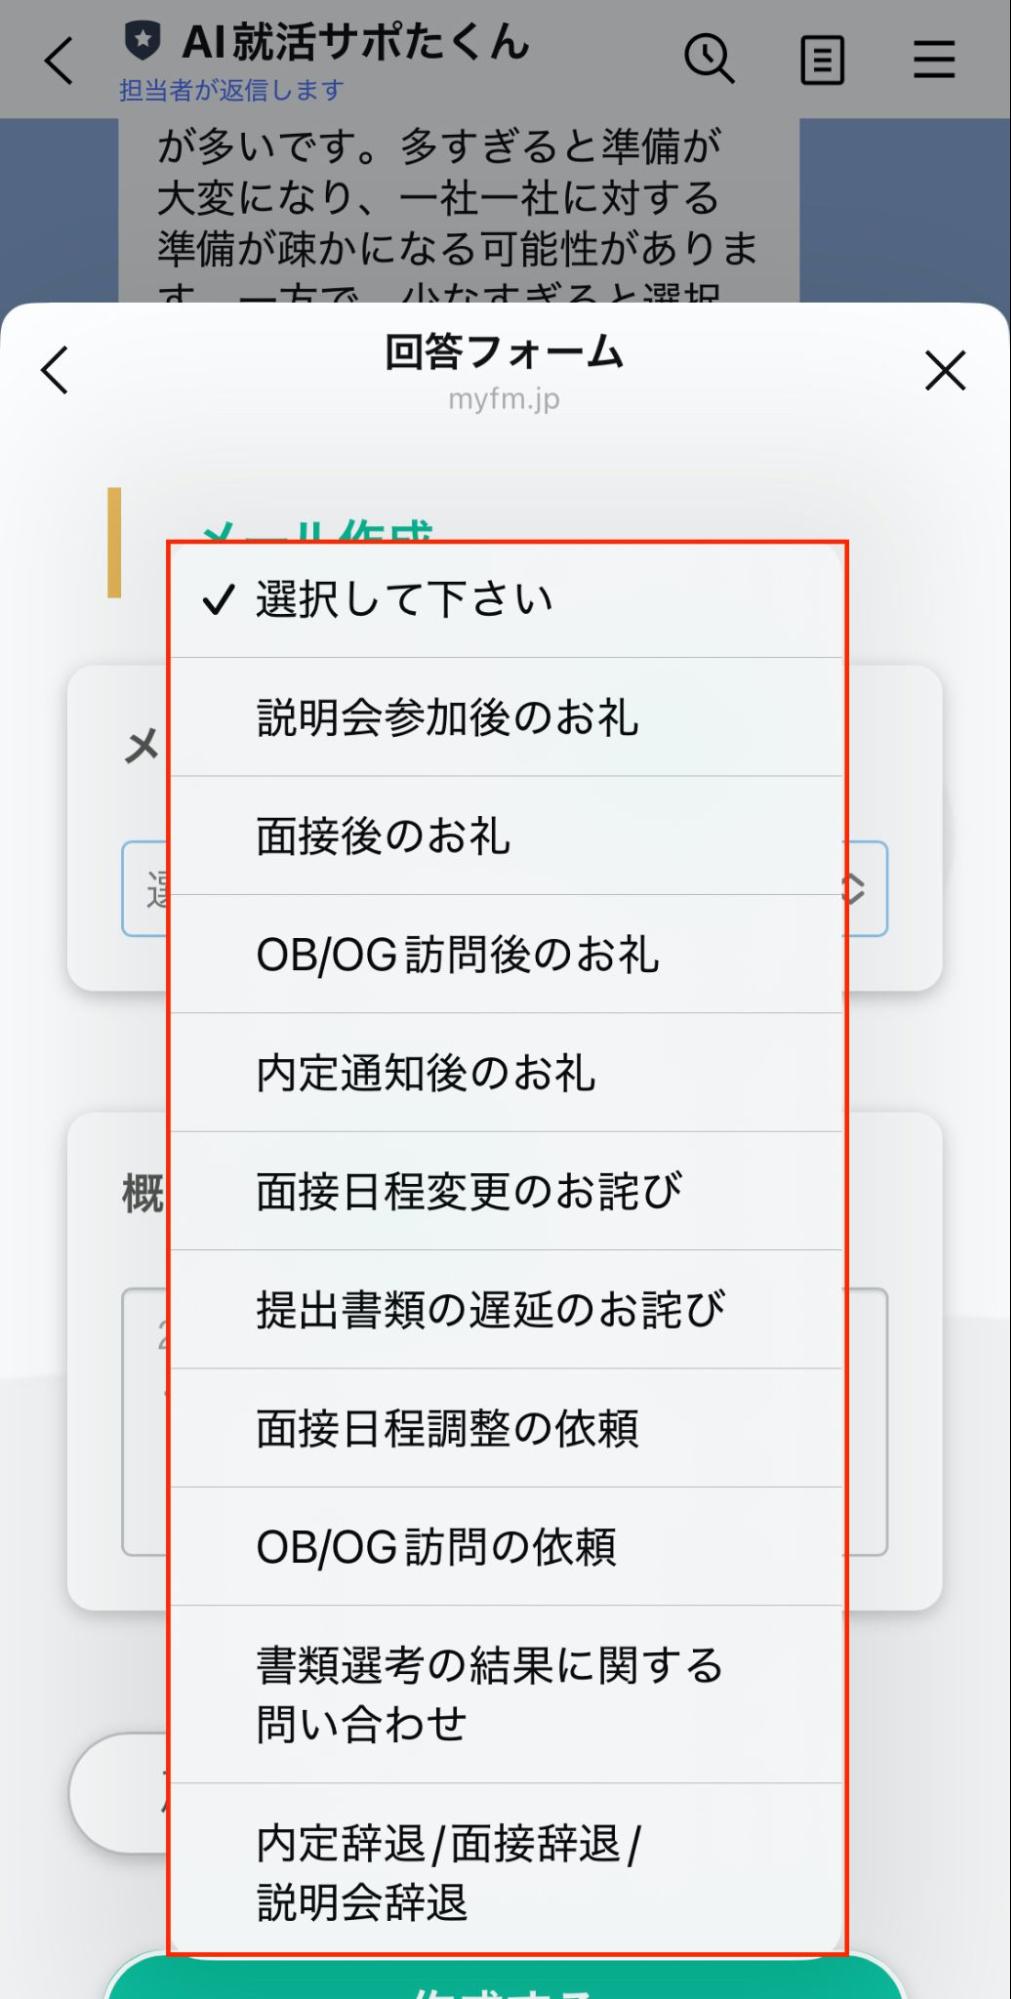Select 面接日程変更のお詫び option
The image size is (1011, 1999).
pyautogui.click(x=468, y=1191)
